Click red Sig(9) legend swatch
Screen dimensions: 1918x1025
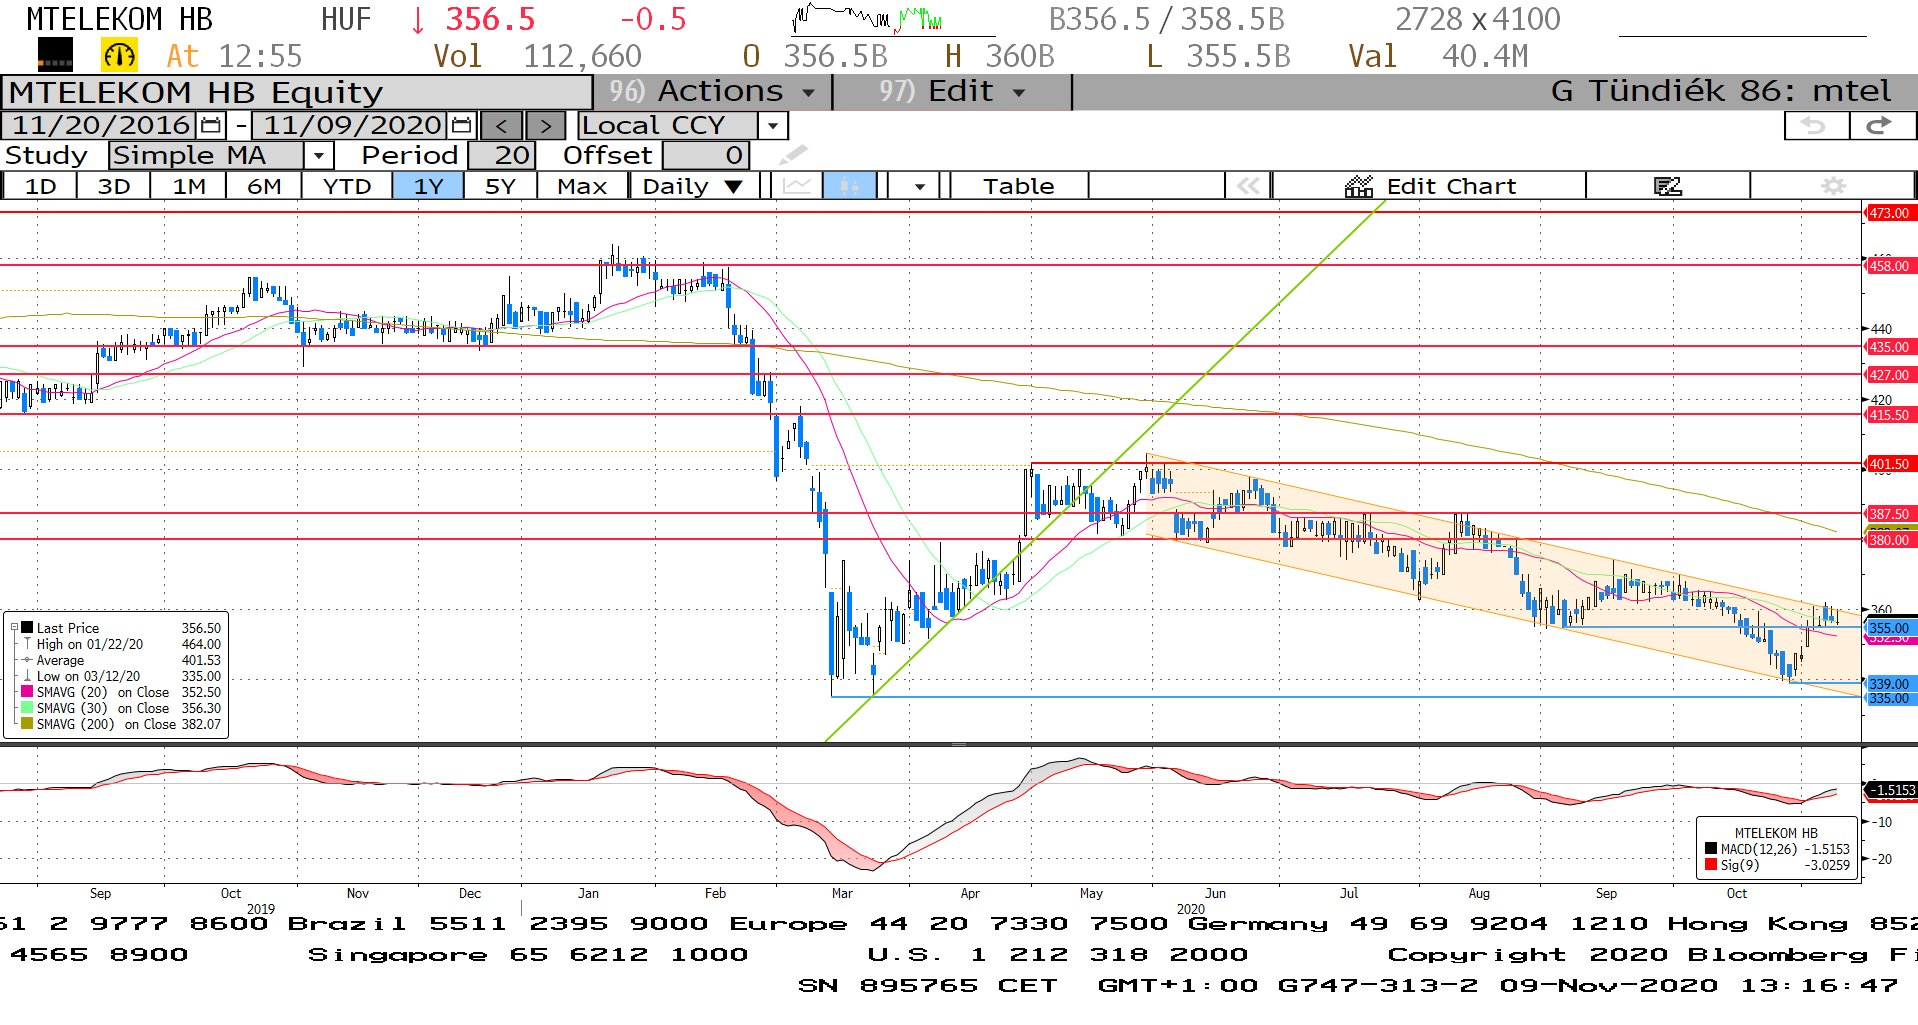1711,865
